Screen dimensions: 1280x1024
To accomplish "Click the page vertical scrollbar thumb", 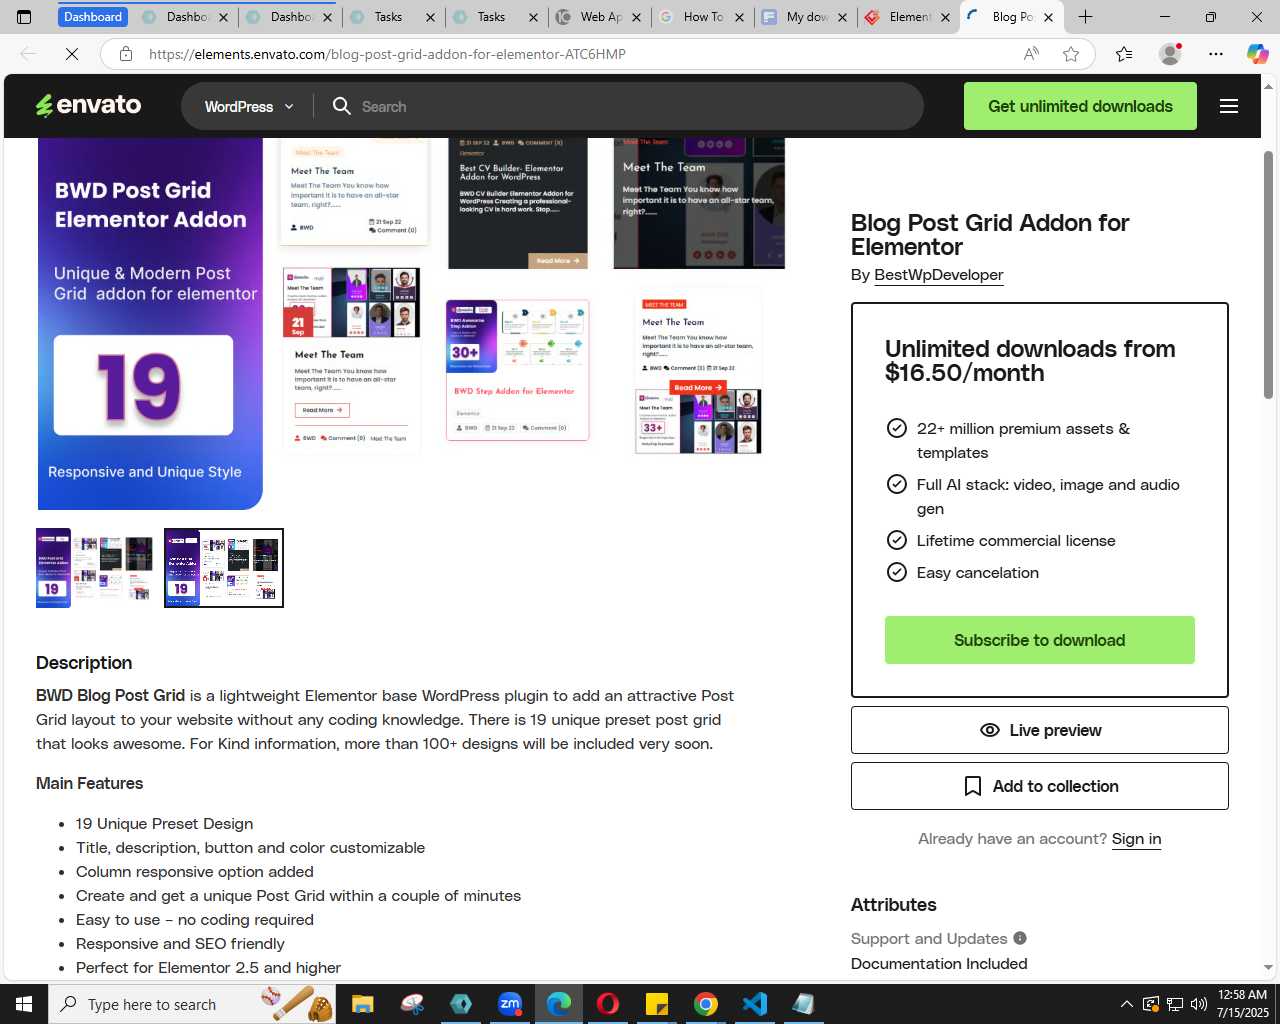I will tap(1268, 275).
